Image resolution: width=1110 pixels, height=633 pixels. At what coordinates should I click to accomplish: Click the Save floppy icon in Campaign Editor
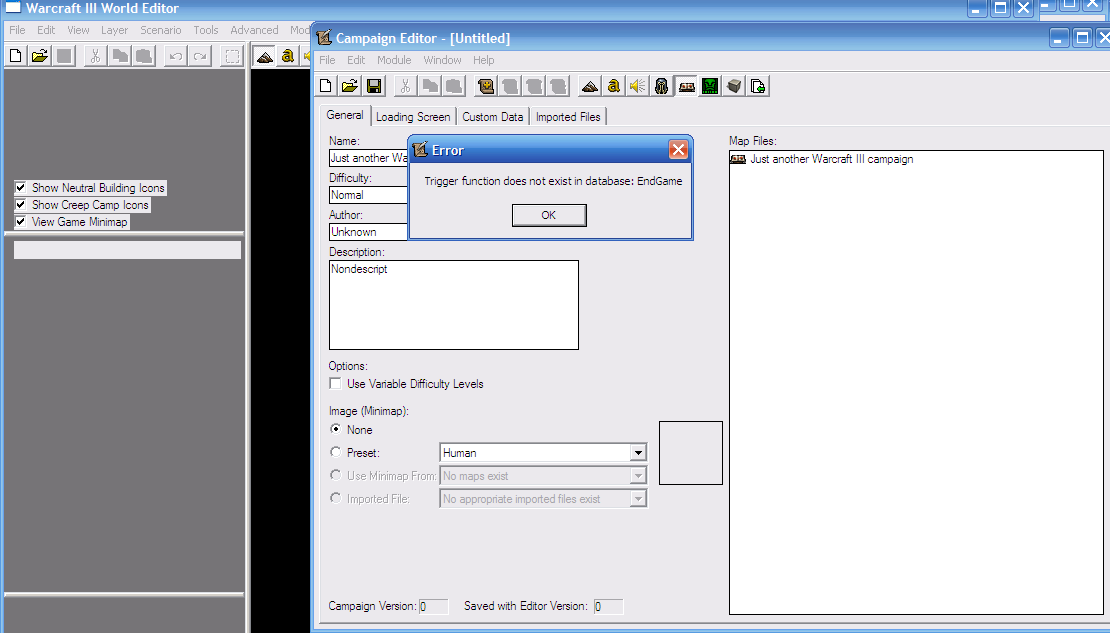[374, 86]
